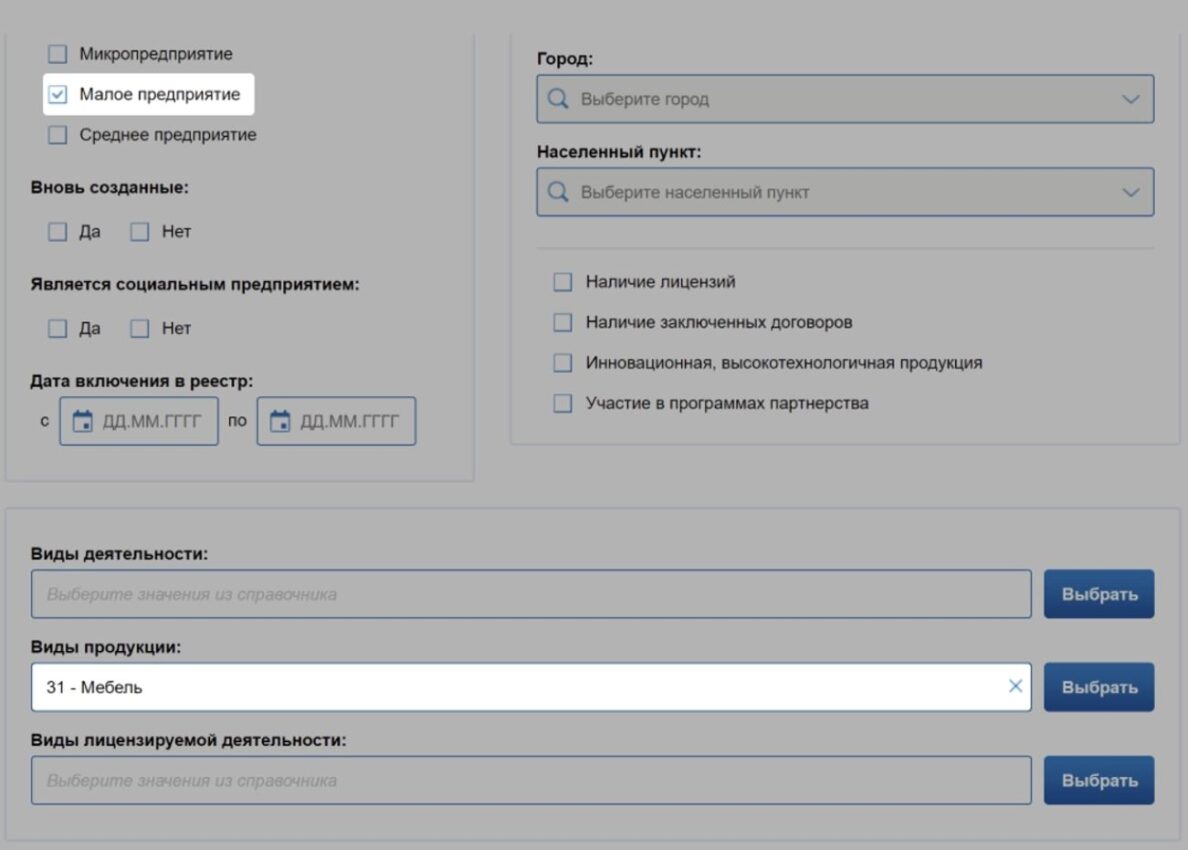Image resolution: width=1188 pixels, height=850 pixels.
Task: Enable the Микропредприятие checkbox
Action: click(58, 54)
